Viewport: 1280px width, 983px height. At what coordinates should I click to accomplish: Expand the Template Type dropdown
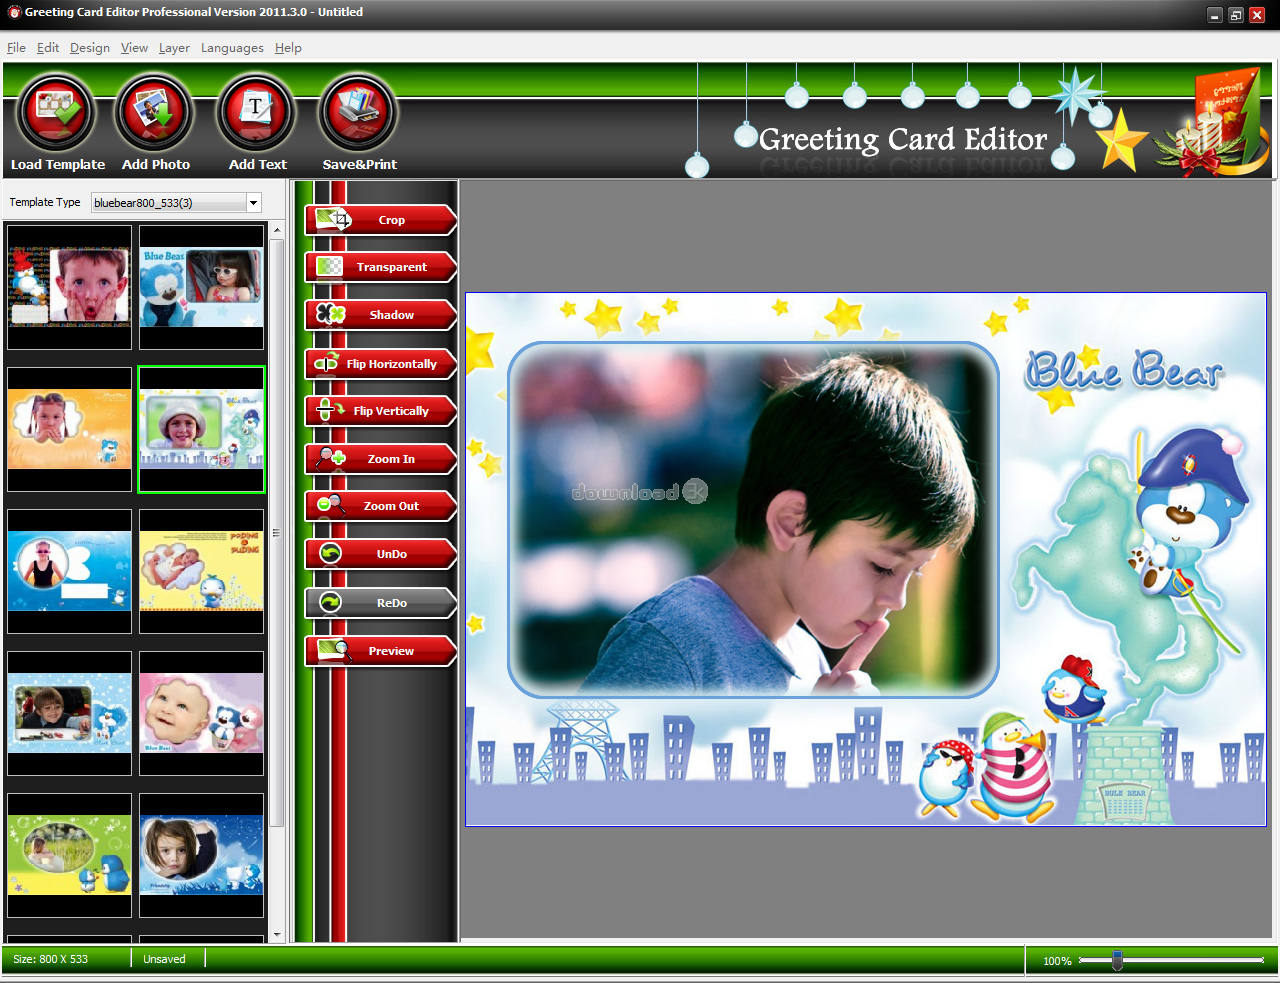click(x=254, y=203)
